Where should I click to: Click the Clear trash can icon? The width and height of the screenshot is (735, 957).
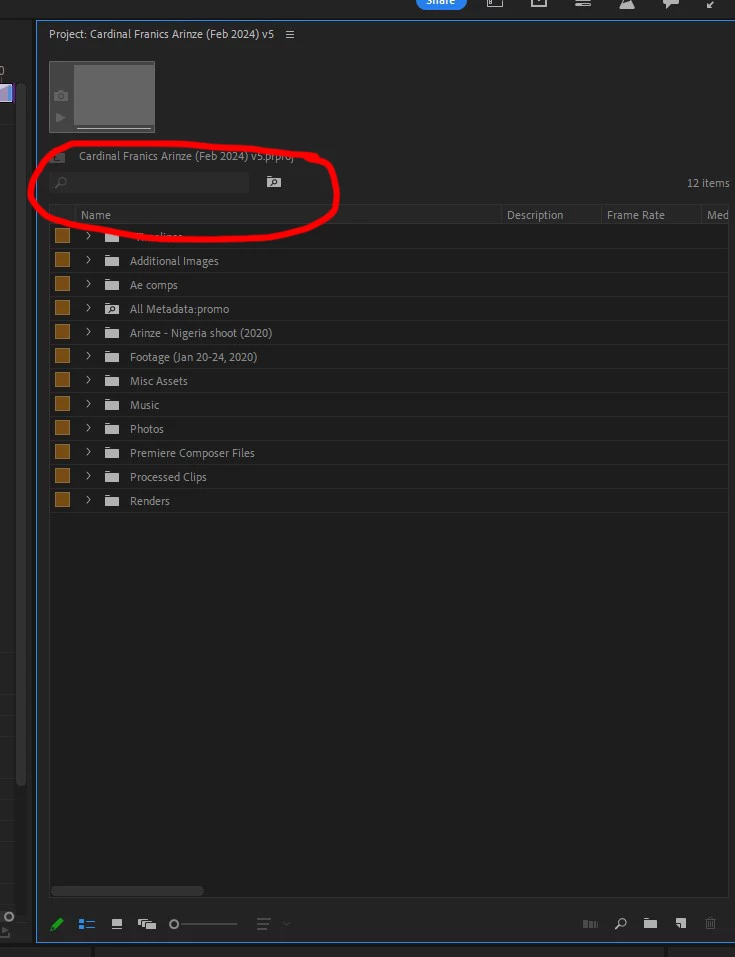(x=710, y=923)
